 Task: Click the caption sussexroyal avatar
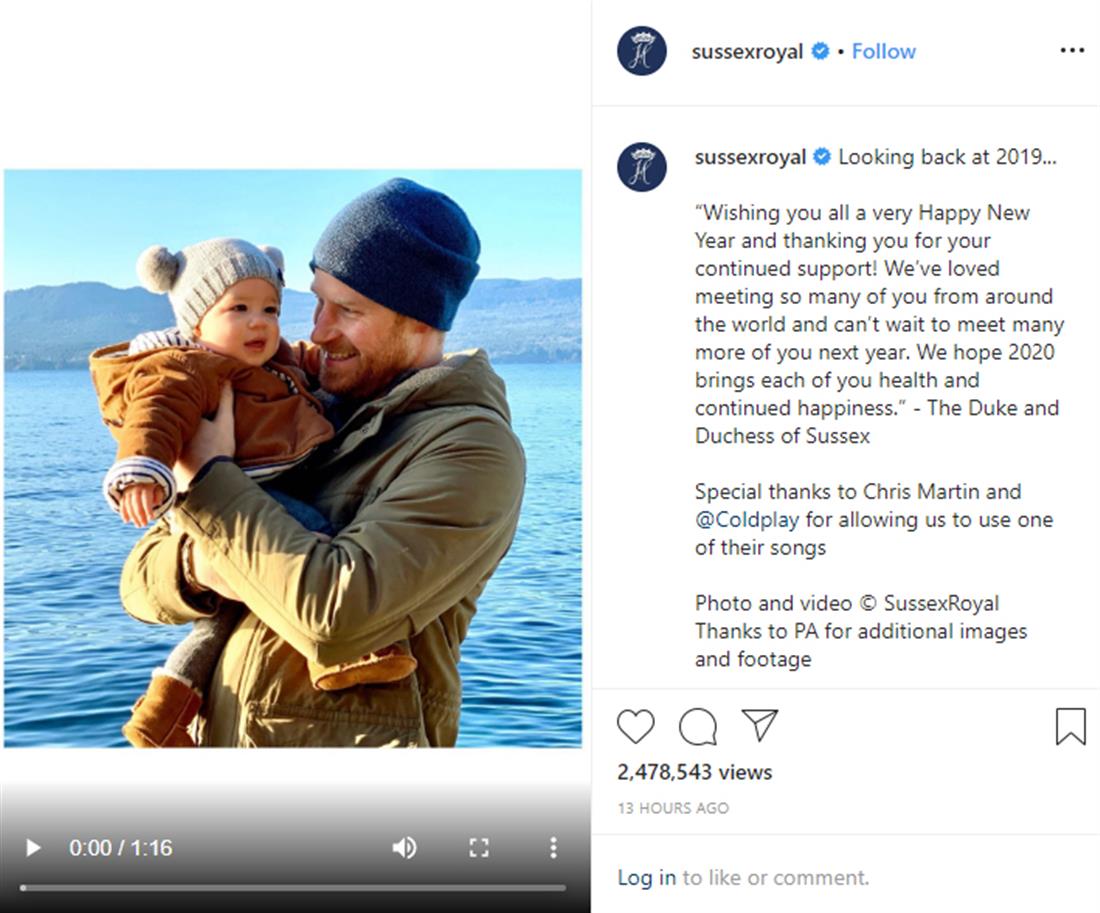642,167
